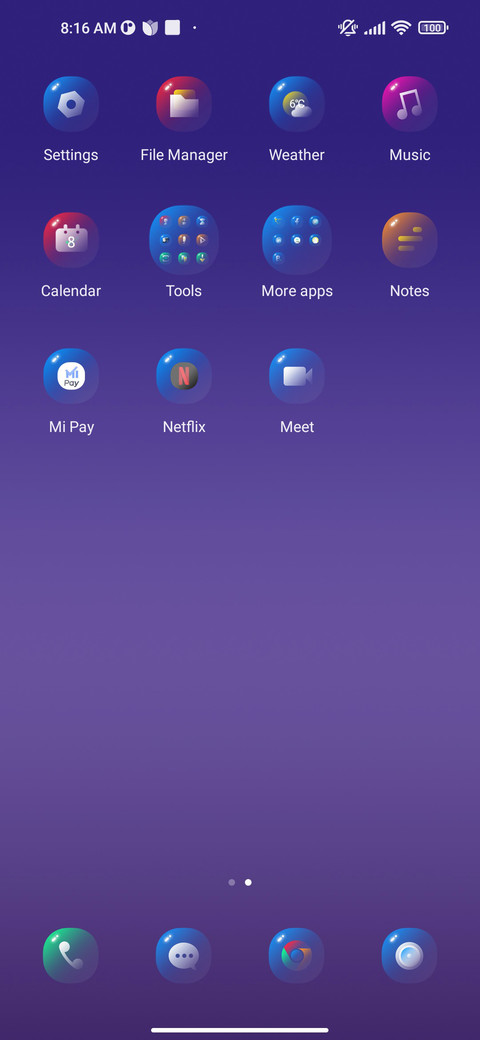Open the Weather app icon
Viewport: 480px width, 1040px height.
click(296, 104)
